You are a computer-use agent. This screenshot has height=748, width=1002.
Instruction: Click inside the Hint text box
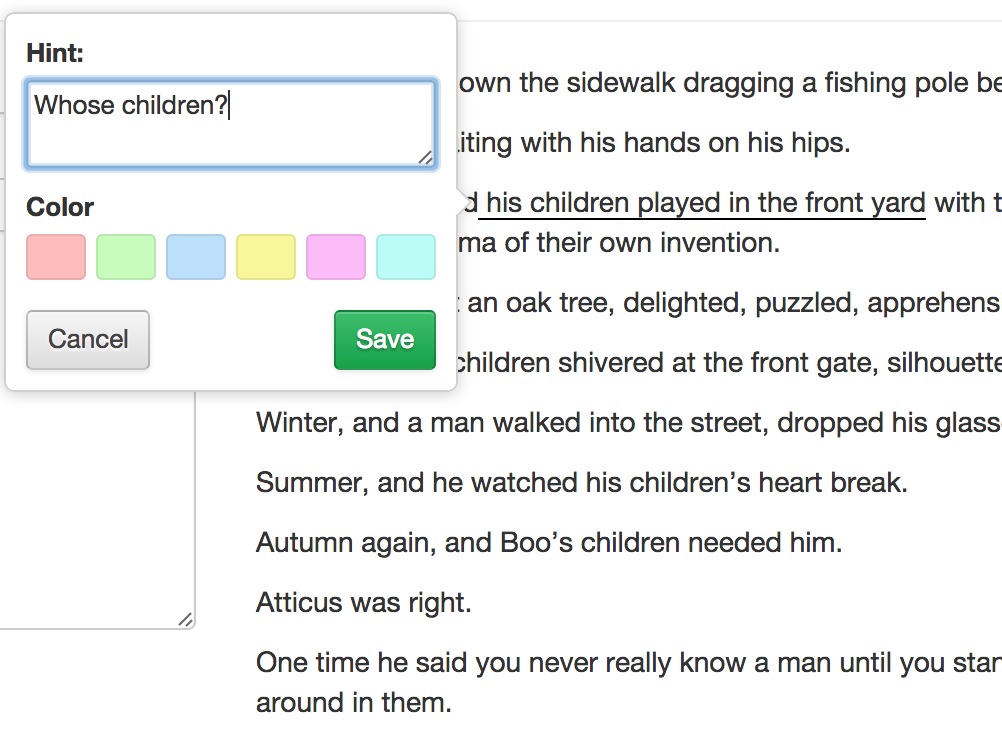click(230, 120)
